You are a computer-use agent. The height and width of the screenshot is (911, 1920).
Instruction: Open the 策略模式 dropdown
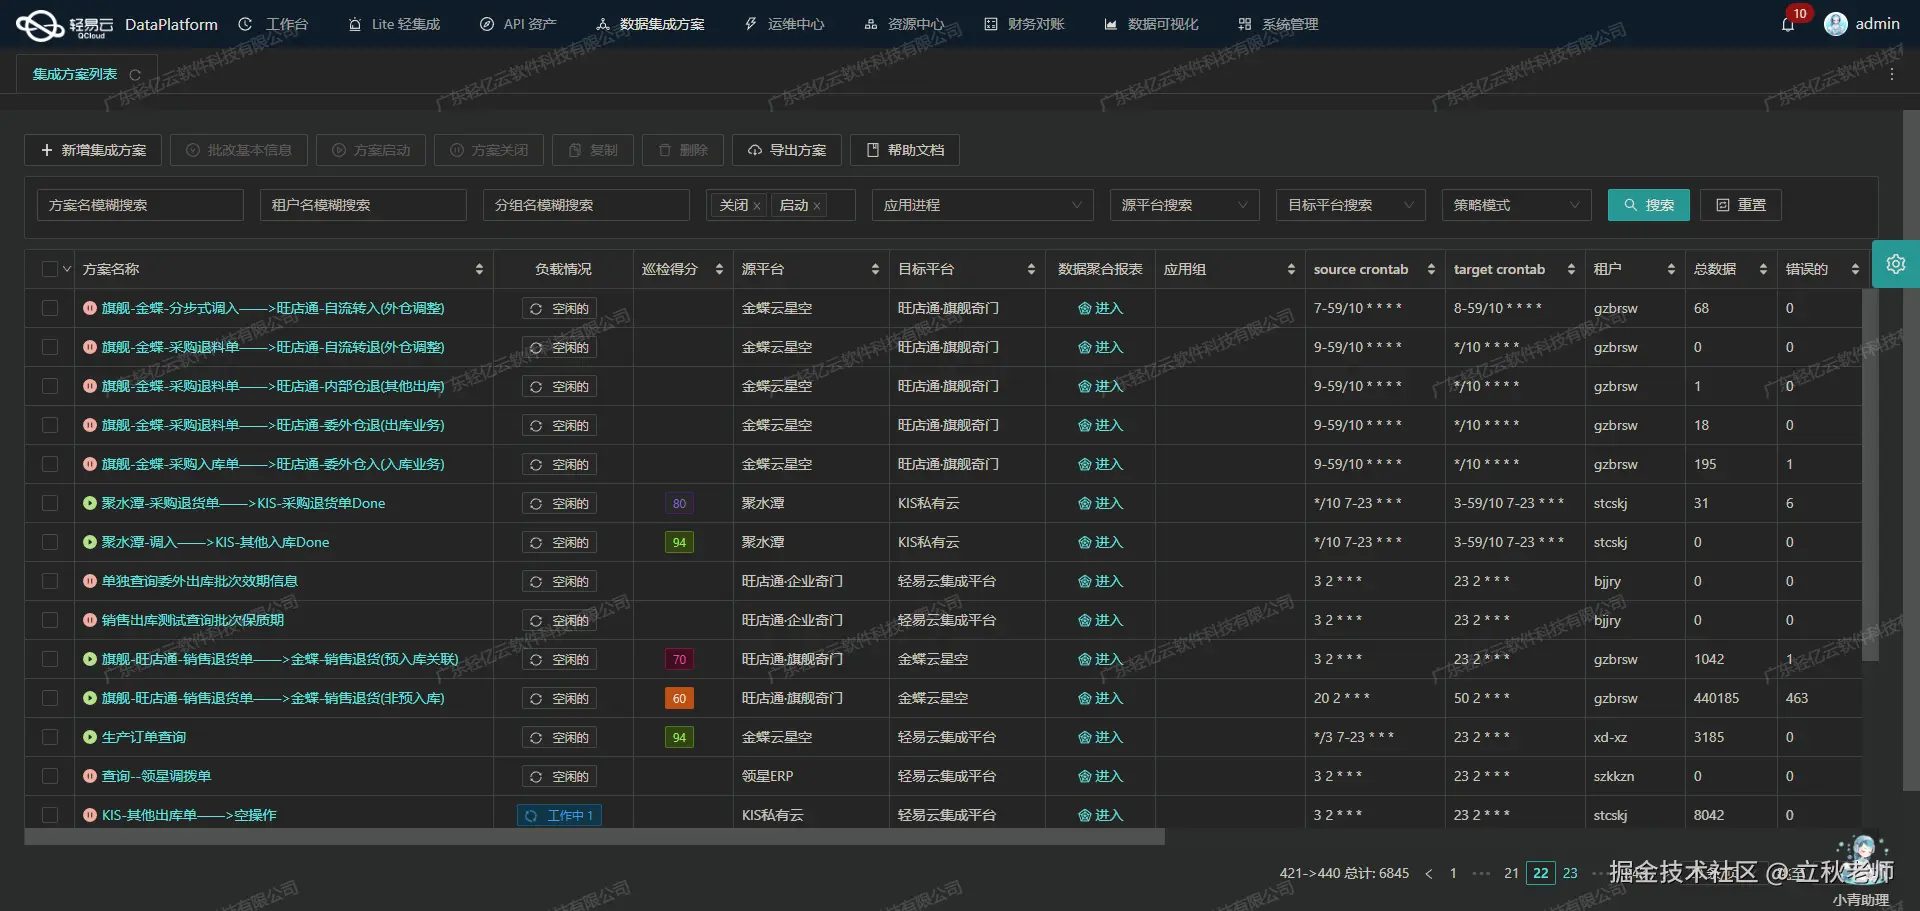1516,205
